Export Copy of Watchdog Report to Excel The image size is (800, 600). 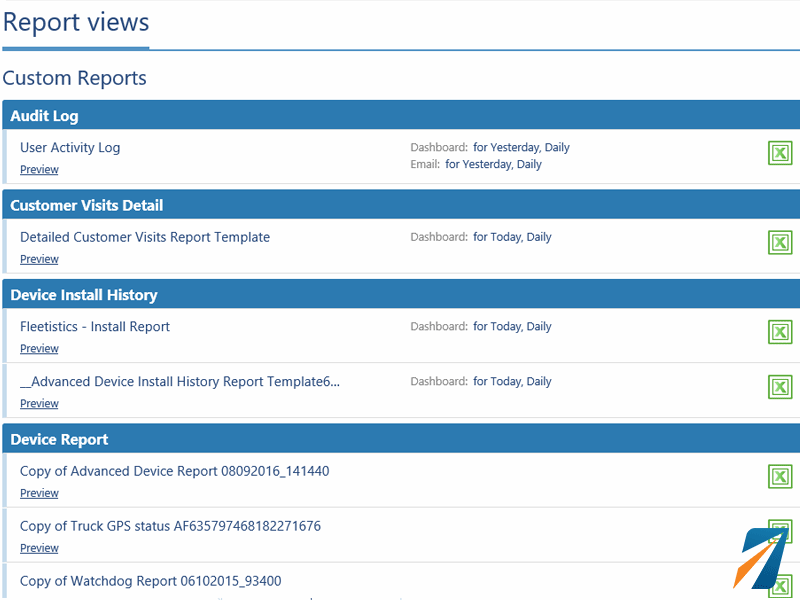click(780, 587)
